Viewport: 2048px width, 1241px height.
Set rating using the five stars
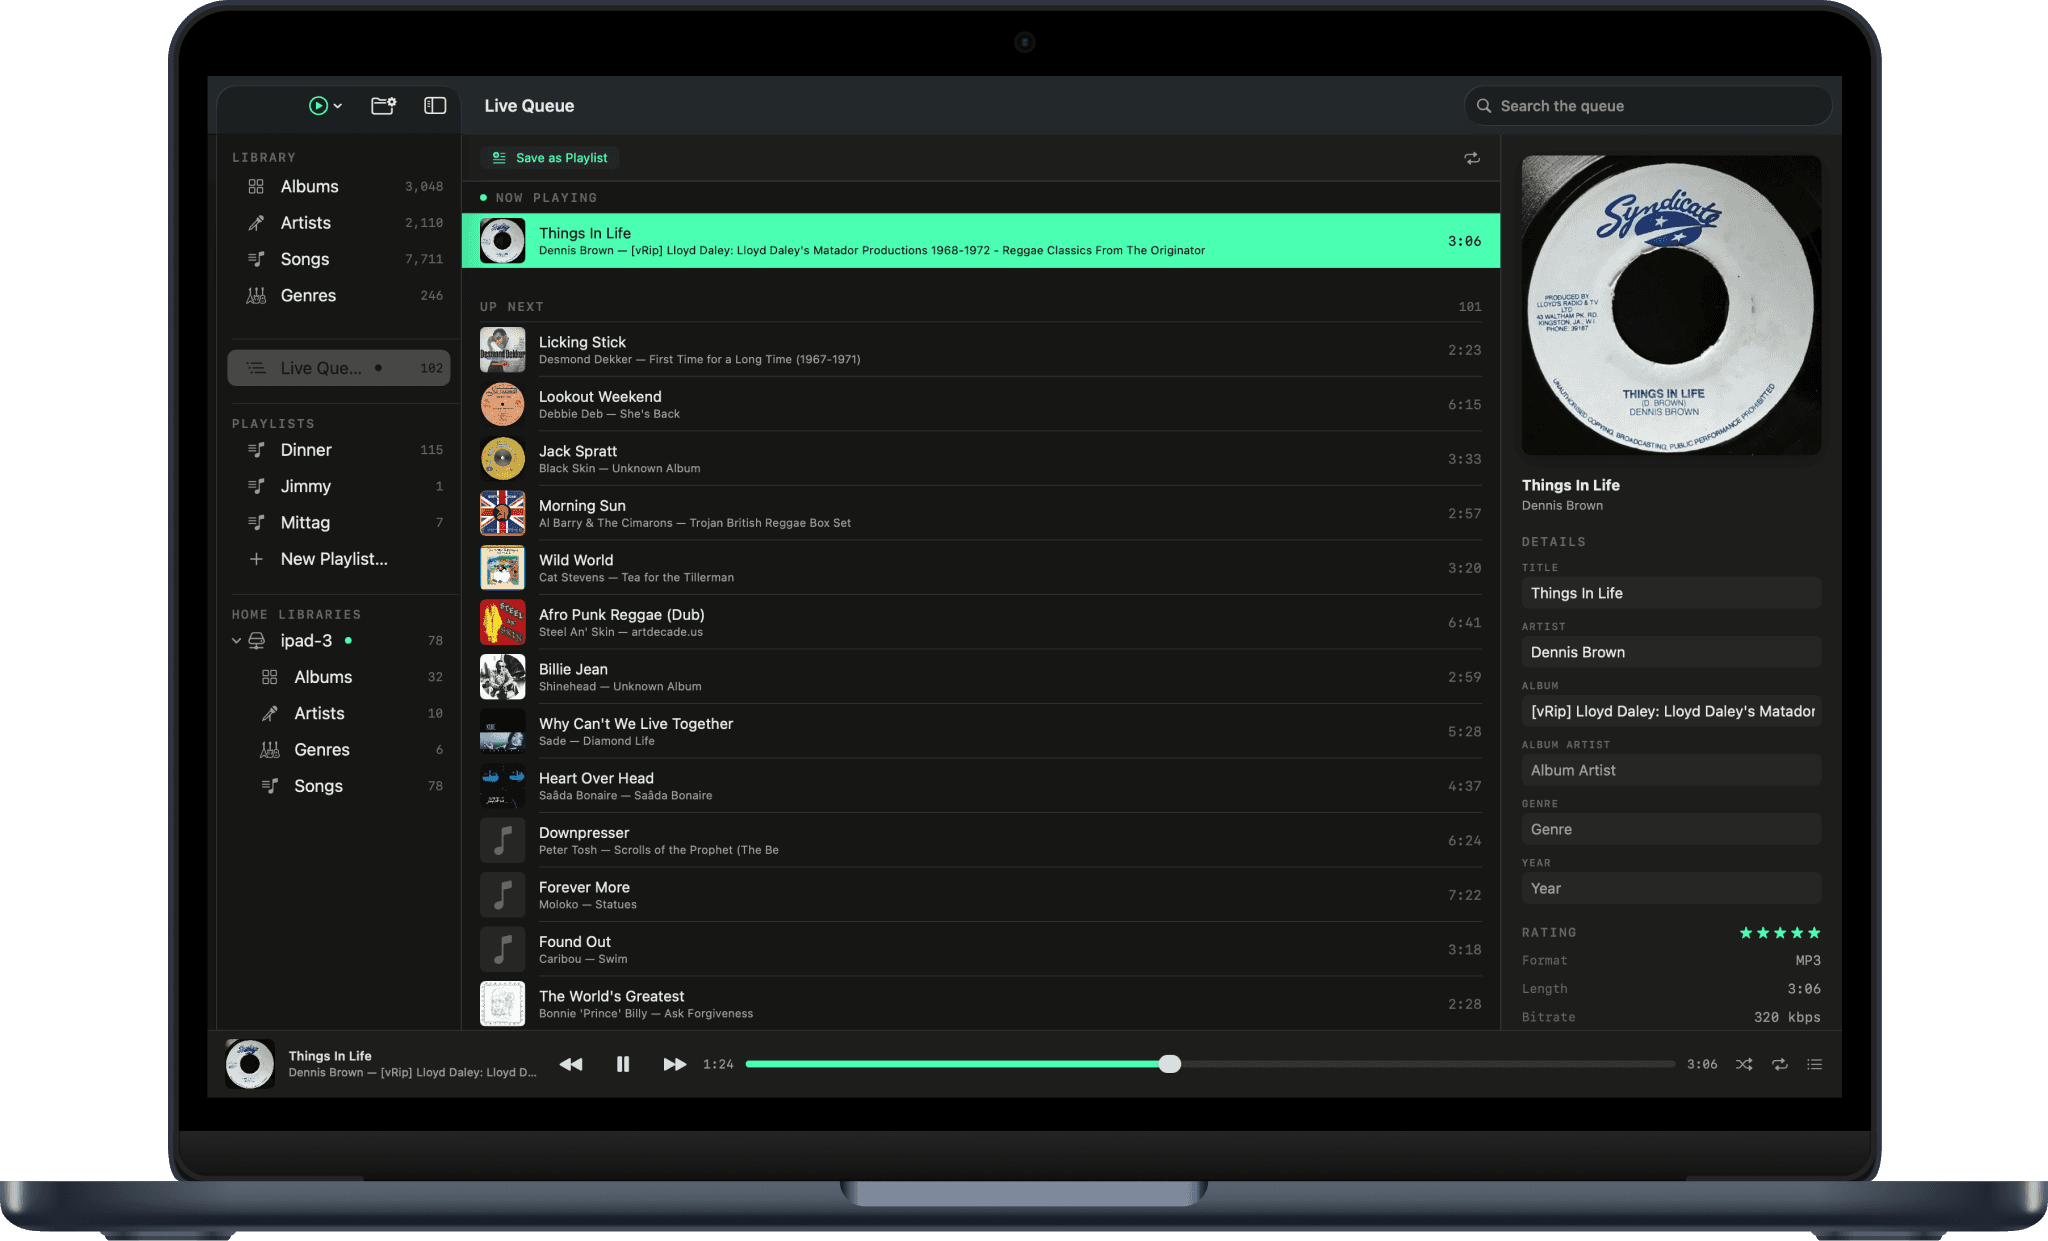(1780, 933)
